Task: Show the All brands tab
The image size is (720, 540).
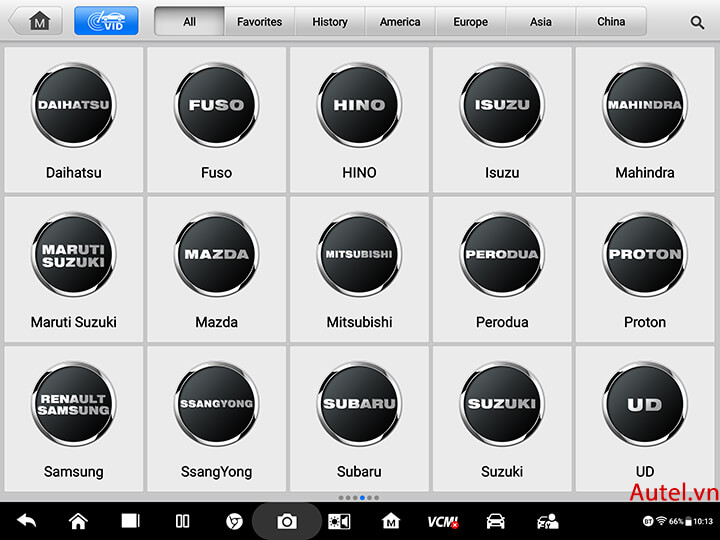Action: click(x=190, y=22)
